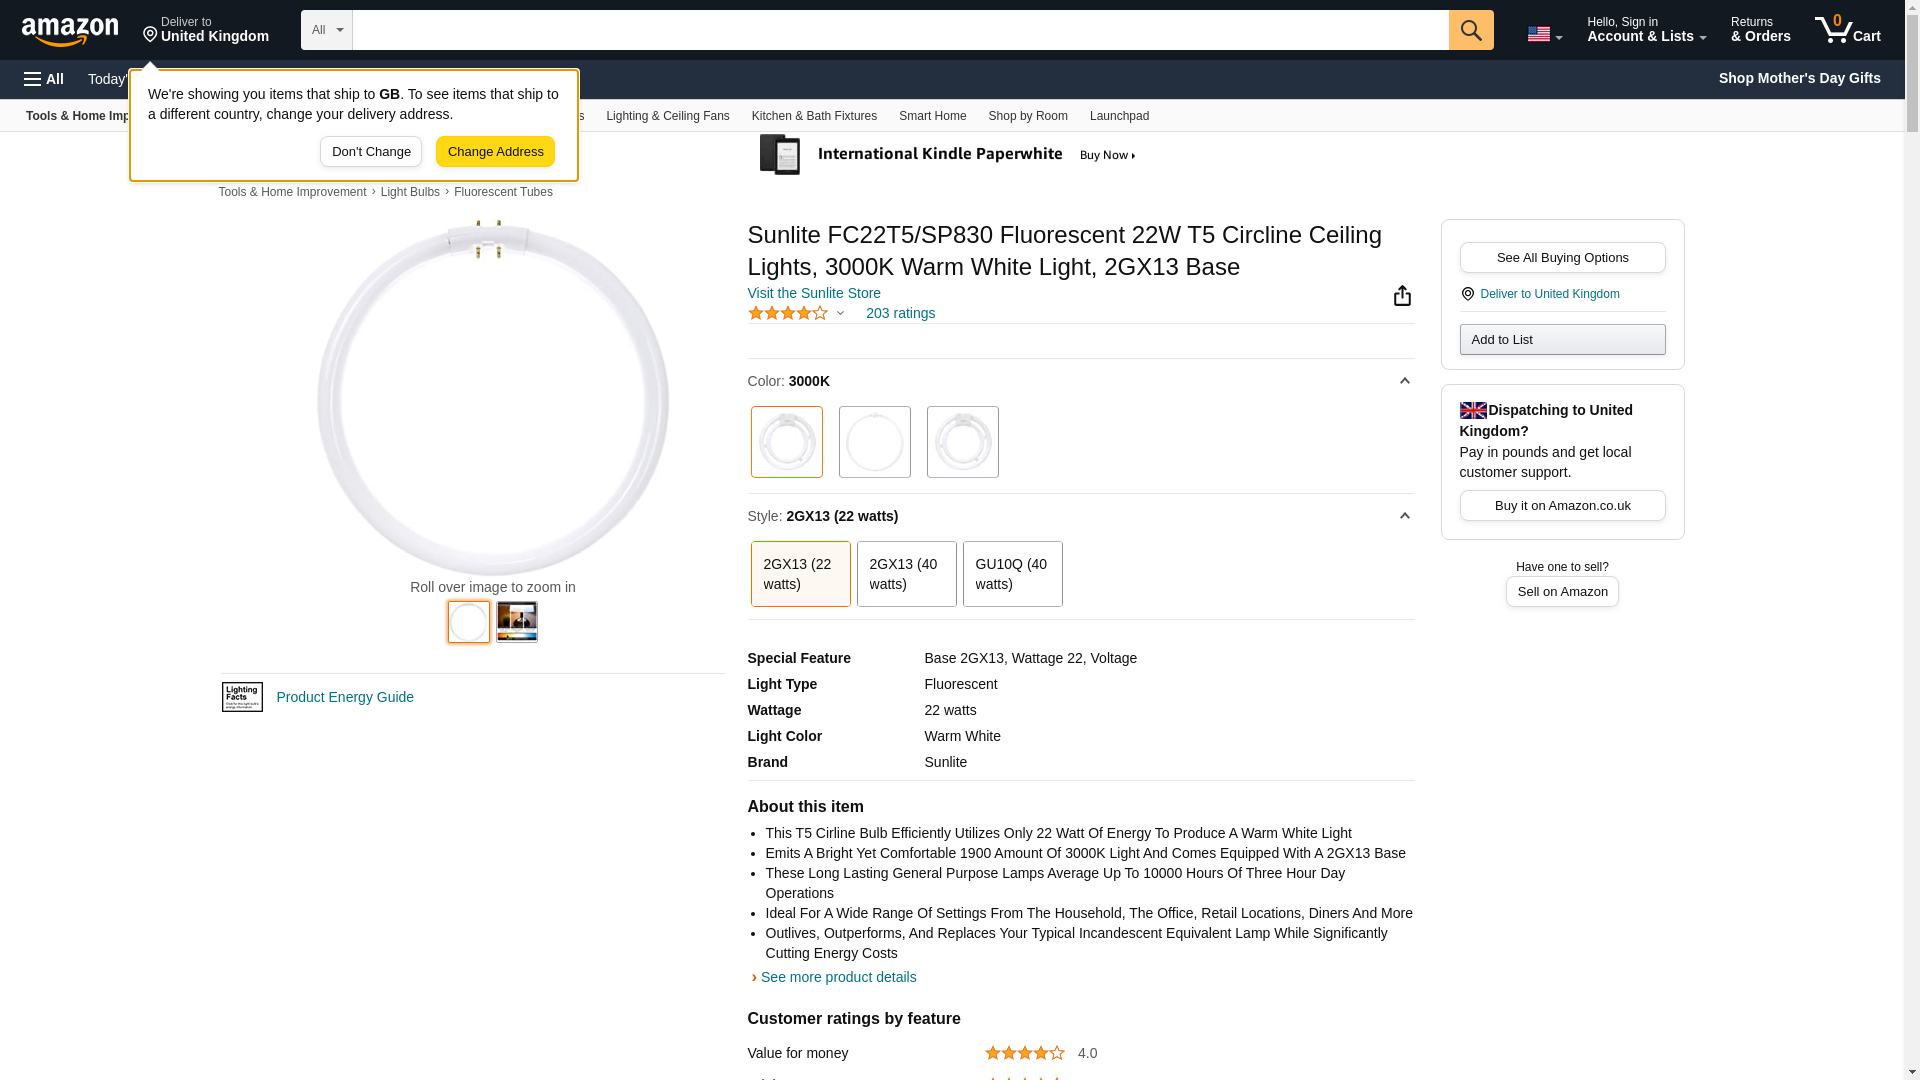Open the shopping cart icon
Screen dimensions: 1920x1080
(1847, 29)
